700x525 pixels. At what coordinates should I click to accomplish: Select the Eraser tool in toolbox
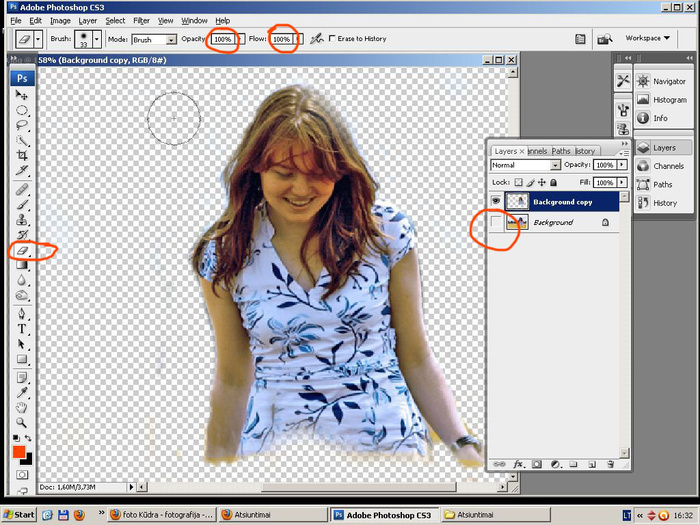22,251
